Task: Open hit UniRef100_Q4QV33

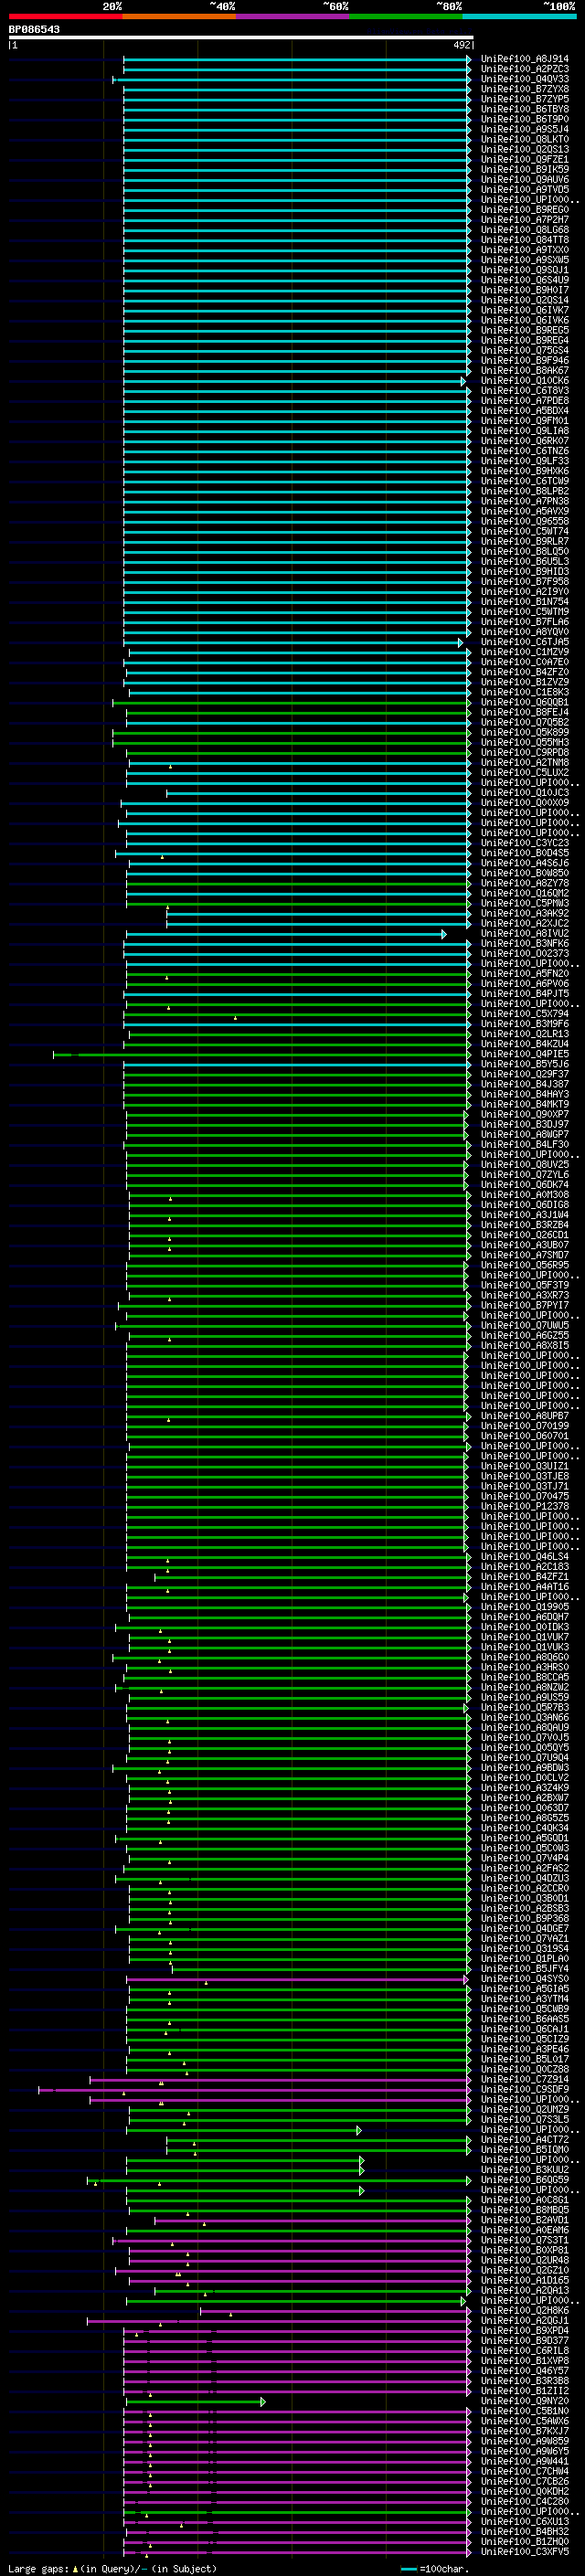Action: pos(524,79)
